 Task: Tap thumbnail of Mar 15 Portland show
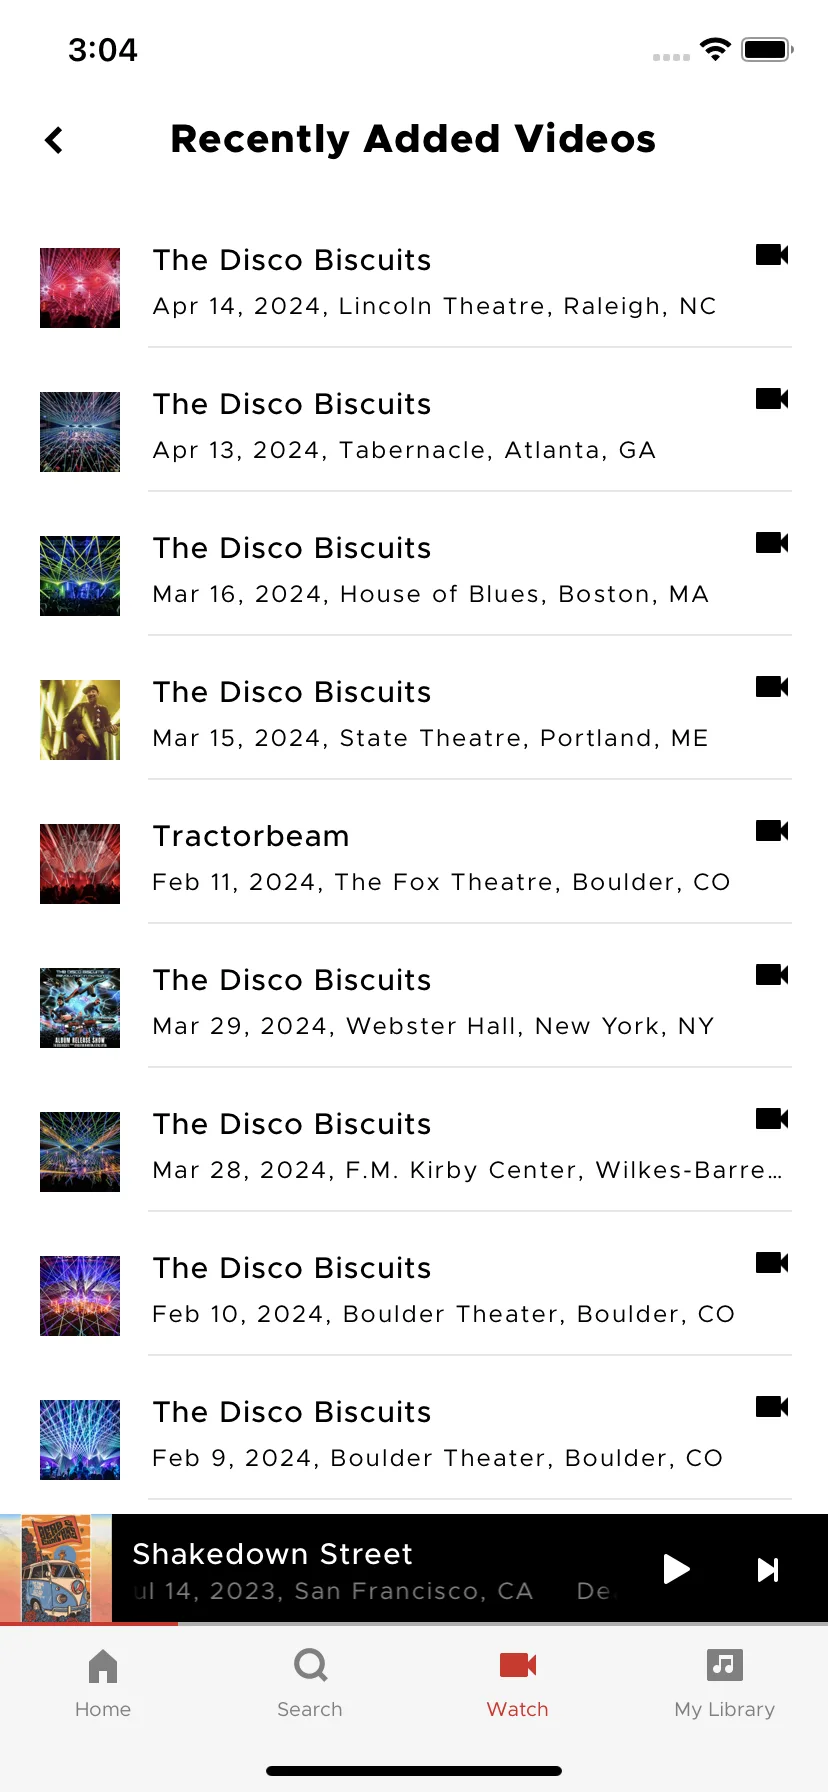[x=80, y=720]
